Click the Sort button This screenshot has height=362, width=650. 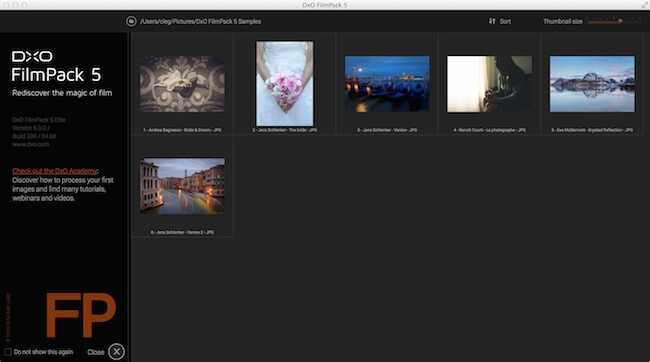tap(500, 21)
